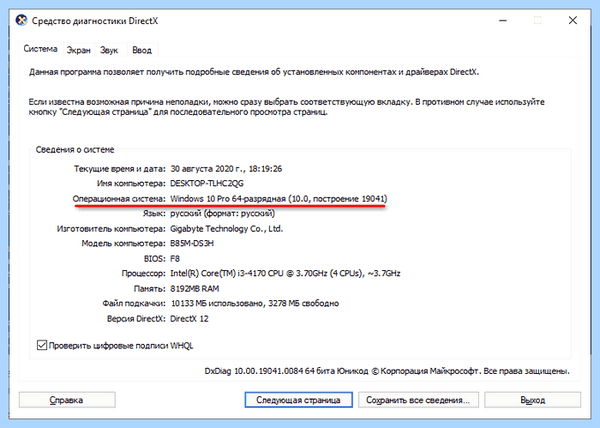Click the window title Средство диагностики DirectX

pyautogui.click(x=95, y=21)
